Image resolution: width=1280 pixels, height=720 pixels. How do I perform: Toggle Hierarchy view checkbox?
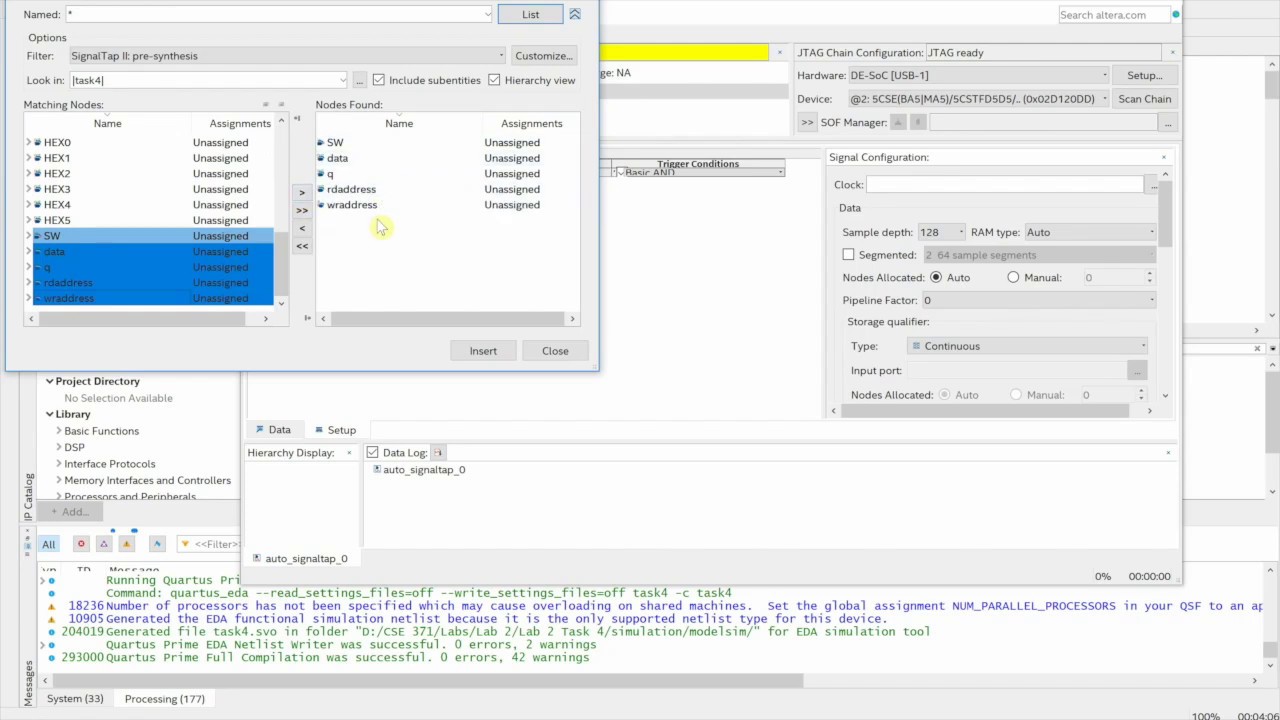(494, 80)
